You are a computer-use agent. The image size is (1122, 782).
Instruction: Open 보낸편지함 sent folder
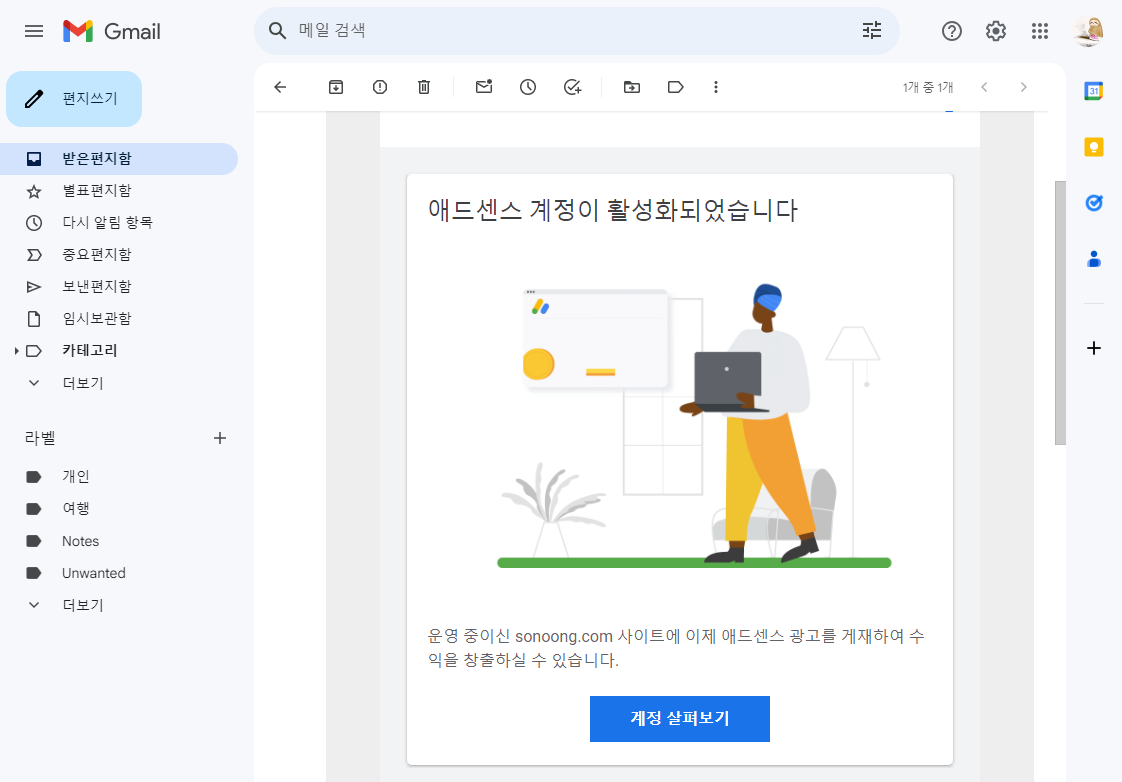tap(119, 287)
